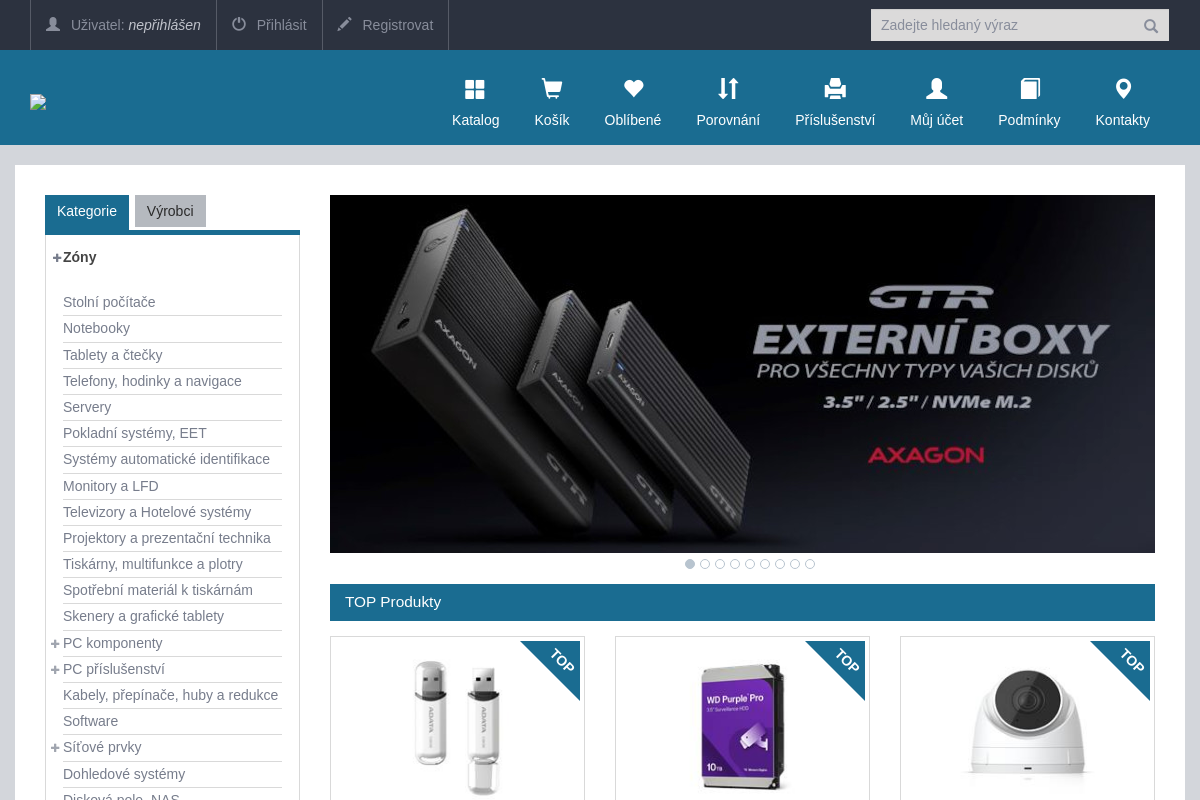Open the Katalog grid icon
1200x800 pixels.
(475, 90)
